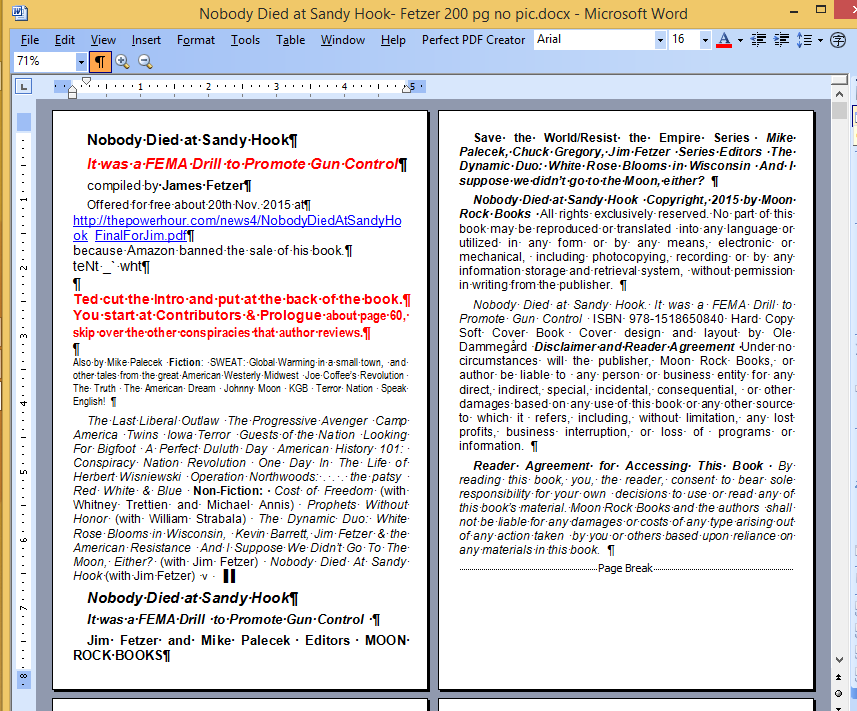Open the View menu
This screenshot has width=857, height=711.
[103, 40]
